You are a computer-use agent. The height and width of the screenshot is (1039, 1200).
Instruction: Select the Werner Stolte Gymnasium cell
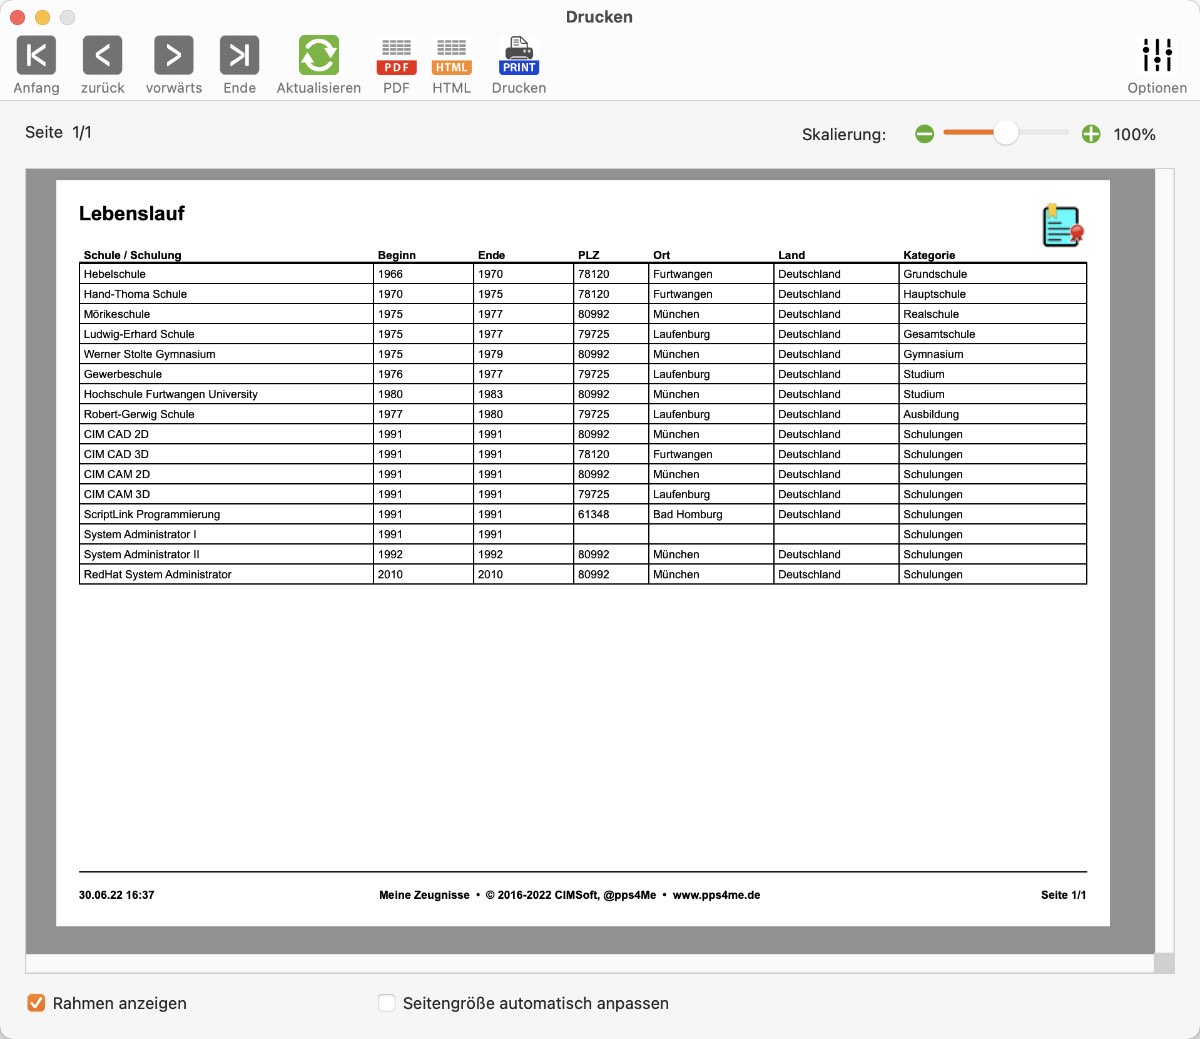point(226,354)
